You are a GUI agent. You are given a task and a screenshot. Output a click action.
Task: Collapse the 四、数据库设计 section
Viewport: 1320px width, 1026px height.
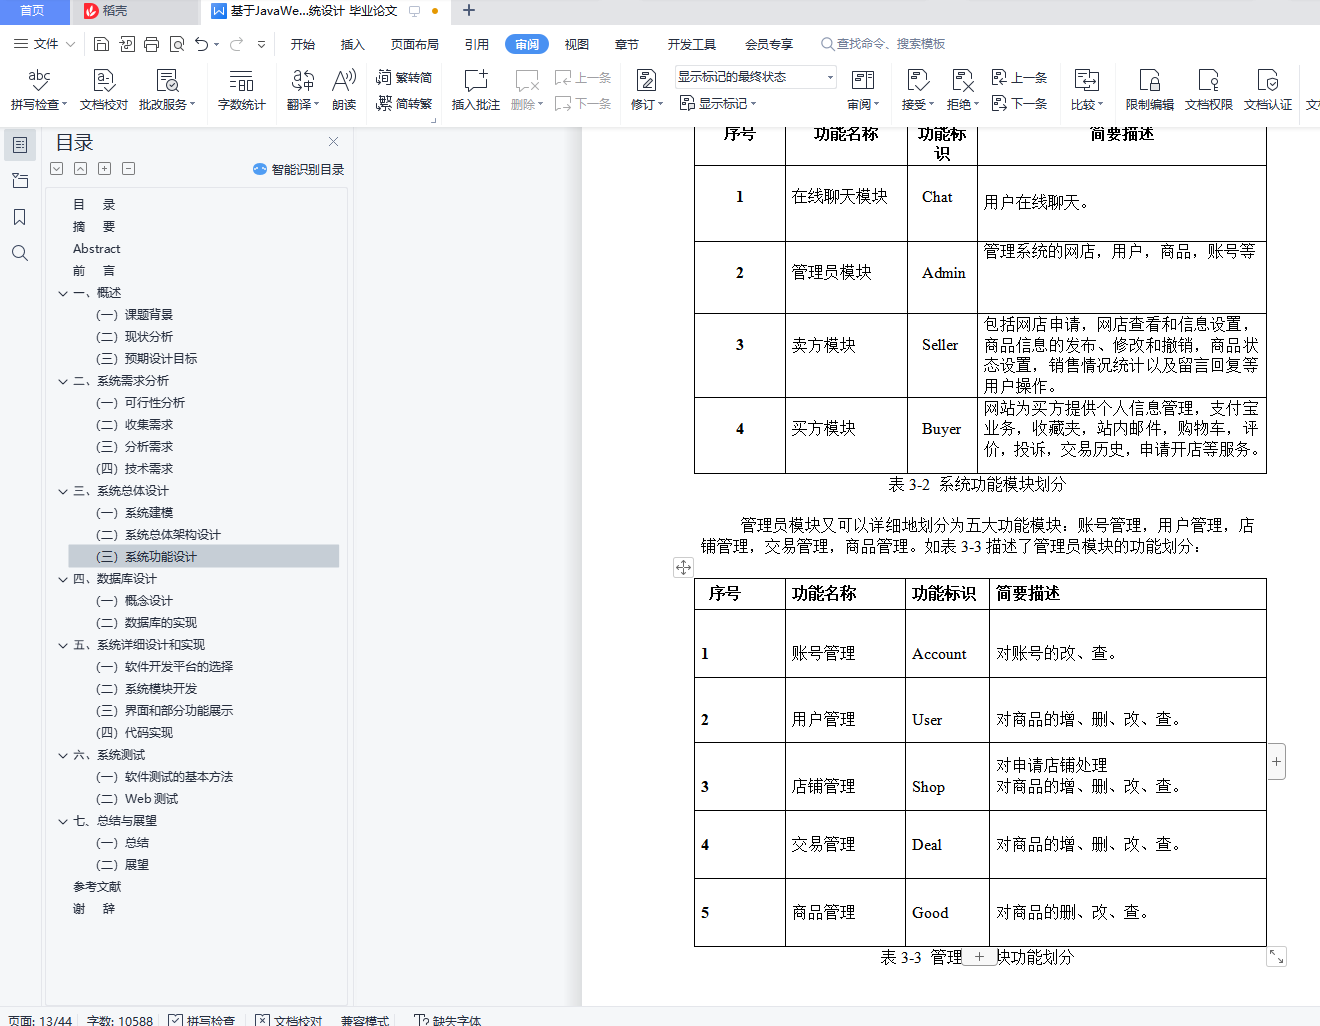pos(63,580)
